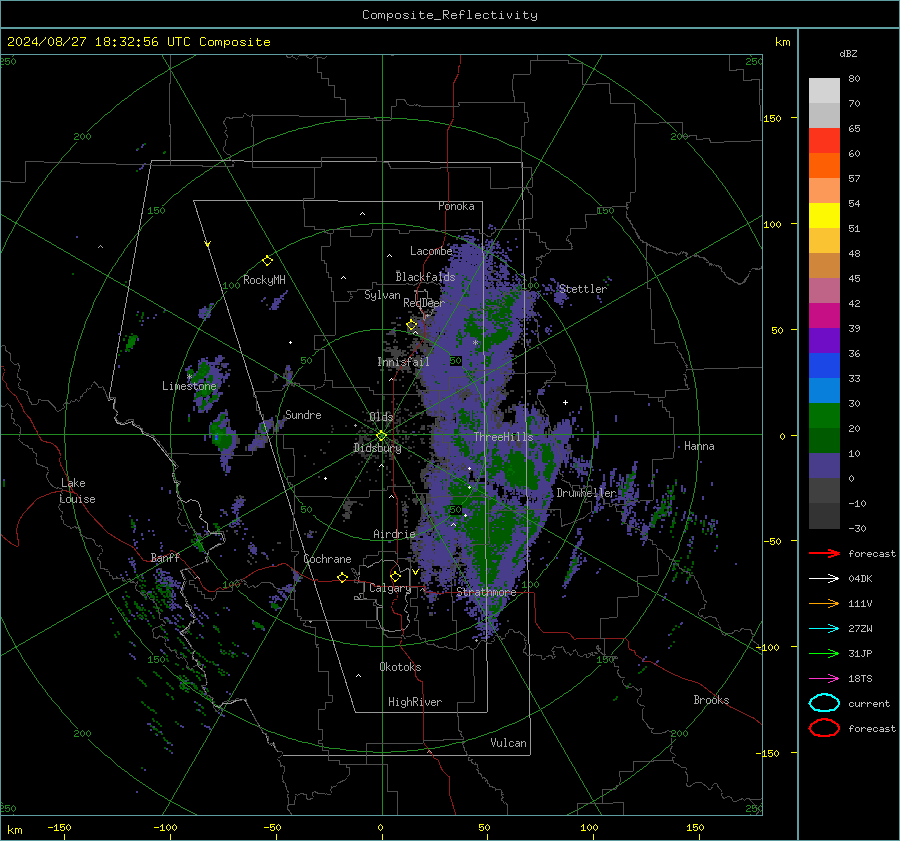Click 'forecast' label beside the red arrow
Image resolution: width=900 pixels, height=841 pixels.
click(x=872, y=553)
